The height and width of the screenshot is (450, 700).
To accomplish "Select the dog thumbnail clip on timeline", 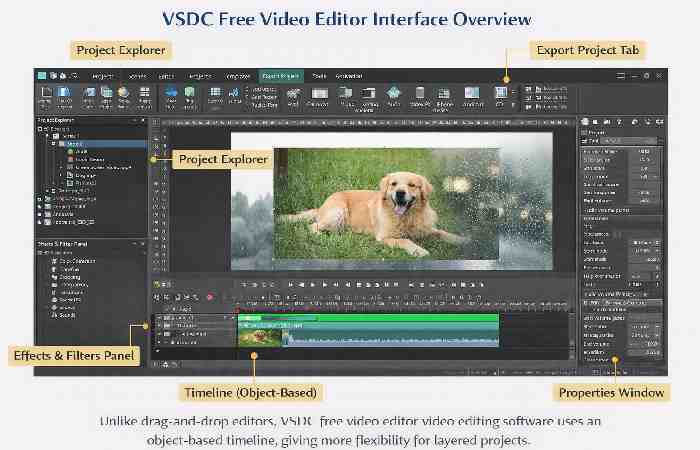I will pyautogui.click(x=260, y=338).
